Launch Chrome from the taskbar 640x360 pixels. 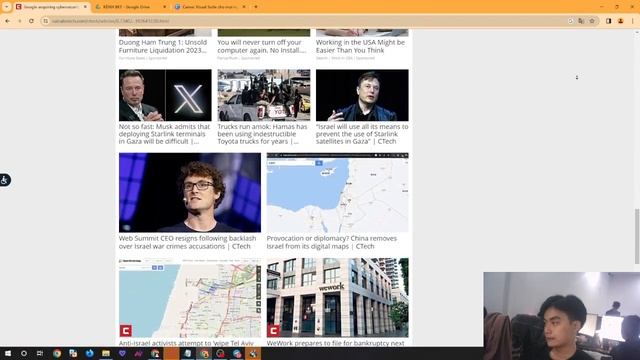57,353
